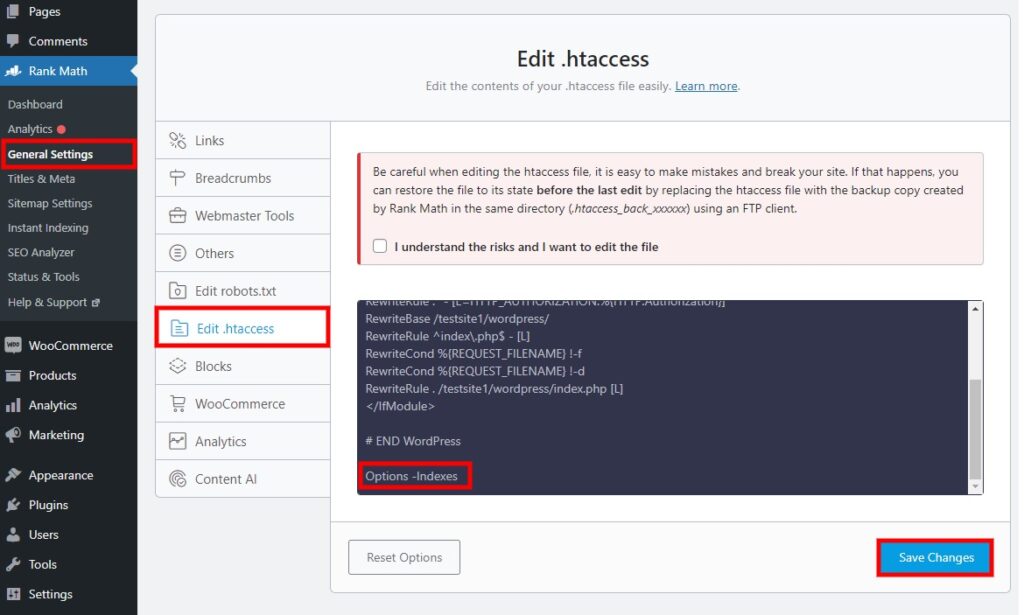Click the Others circle list icon
This screenshot has height=615, width=1024.
click(x=178, y=253)
